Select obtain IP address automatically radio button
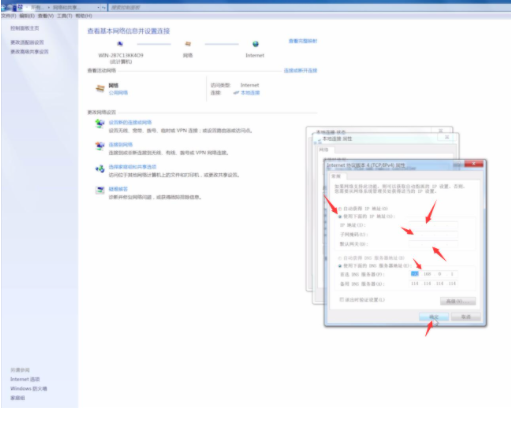The image size is (511, 422). [340, 209]
